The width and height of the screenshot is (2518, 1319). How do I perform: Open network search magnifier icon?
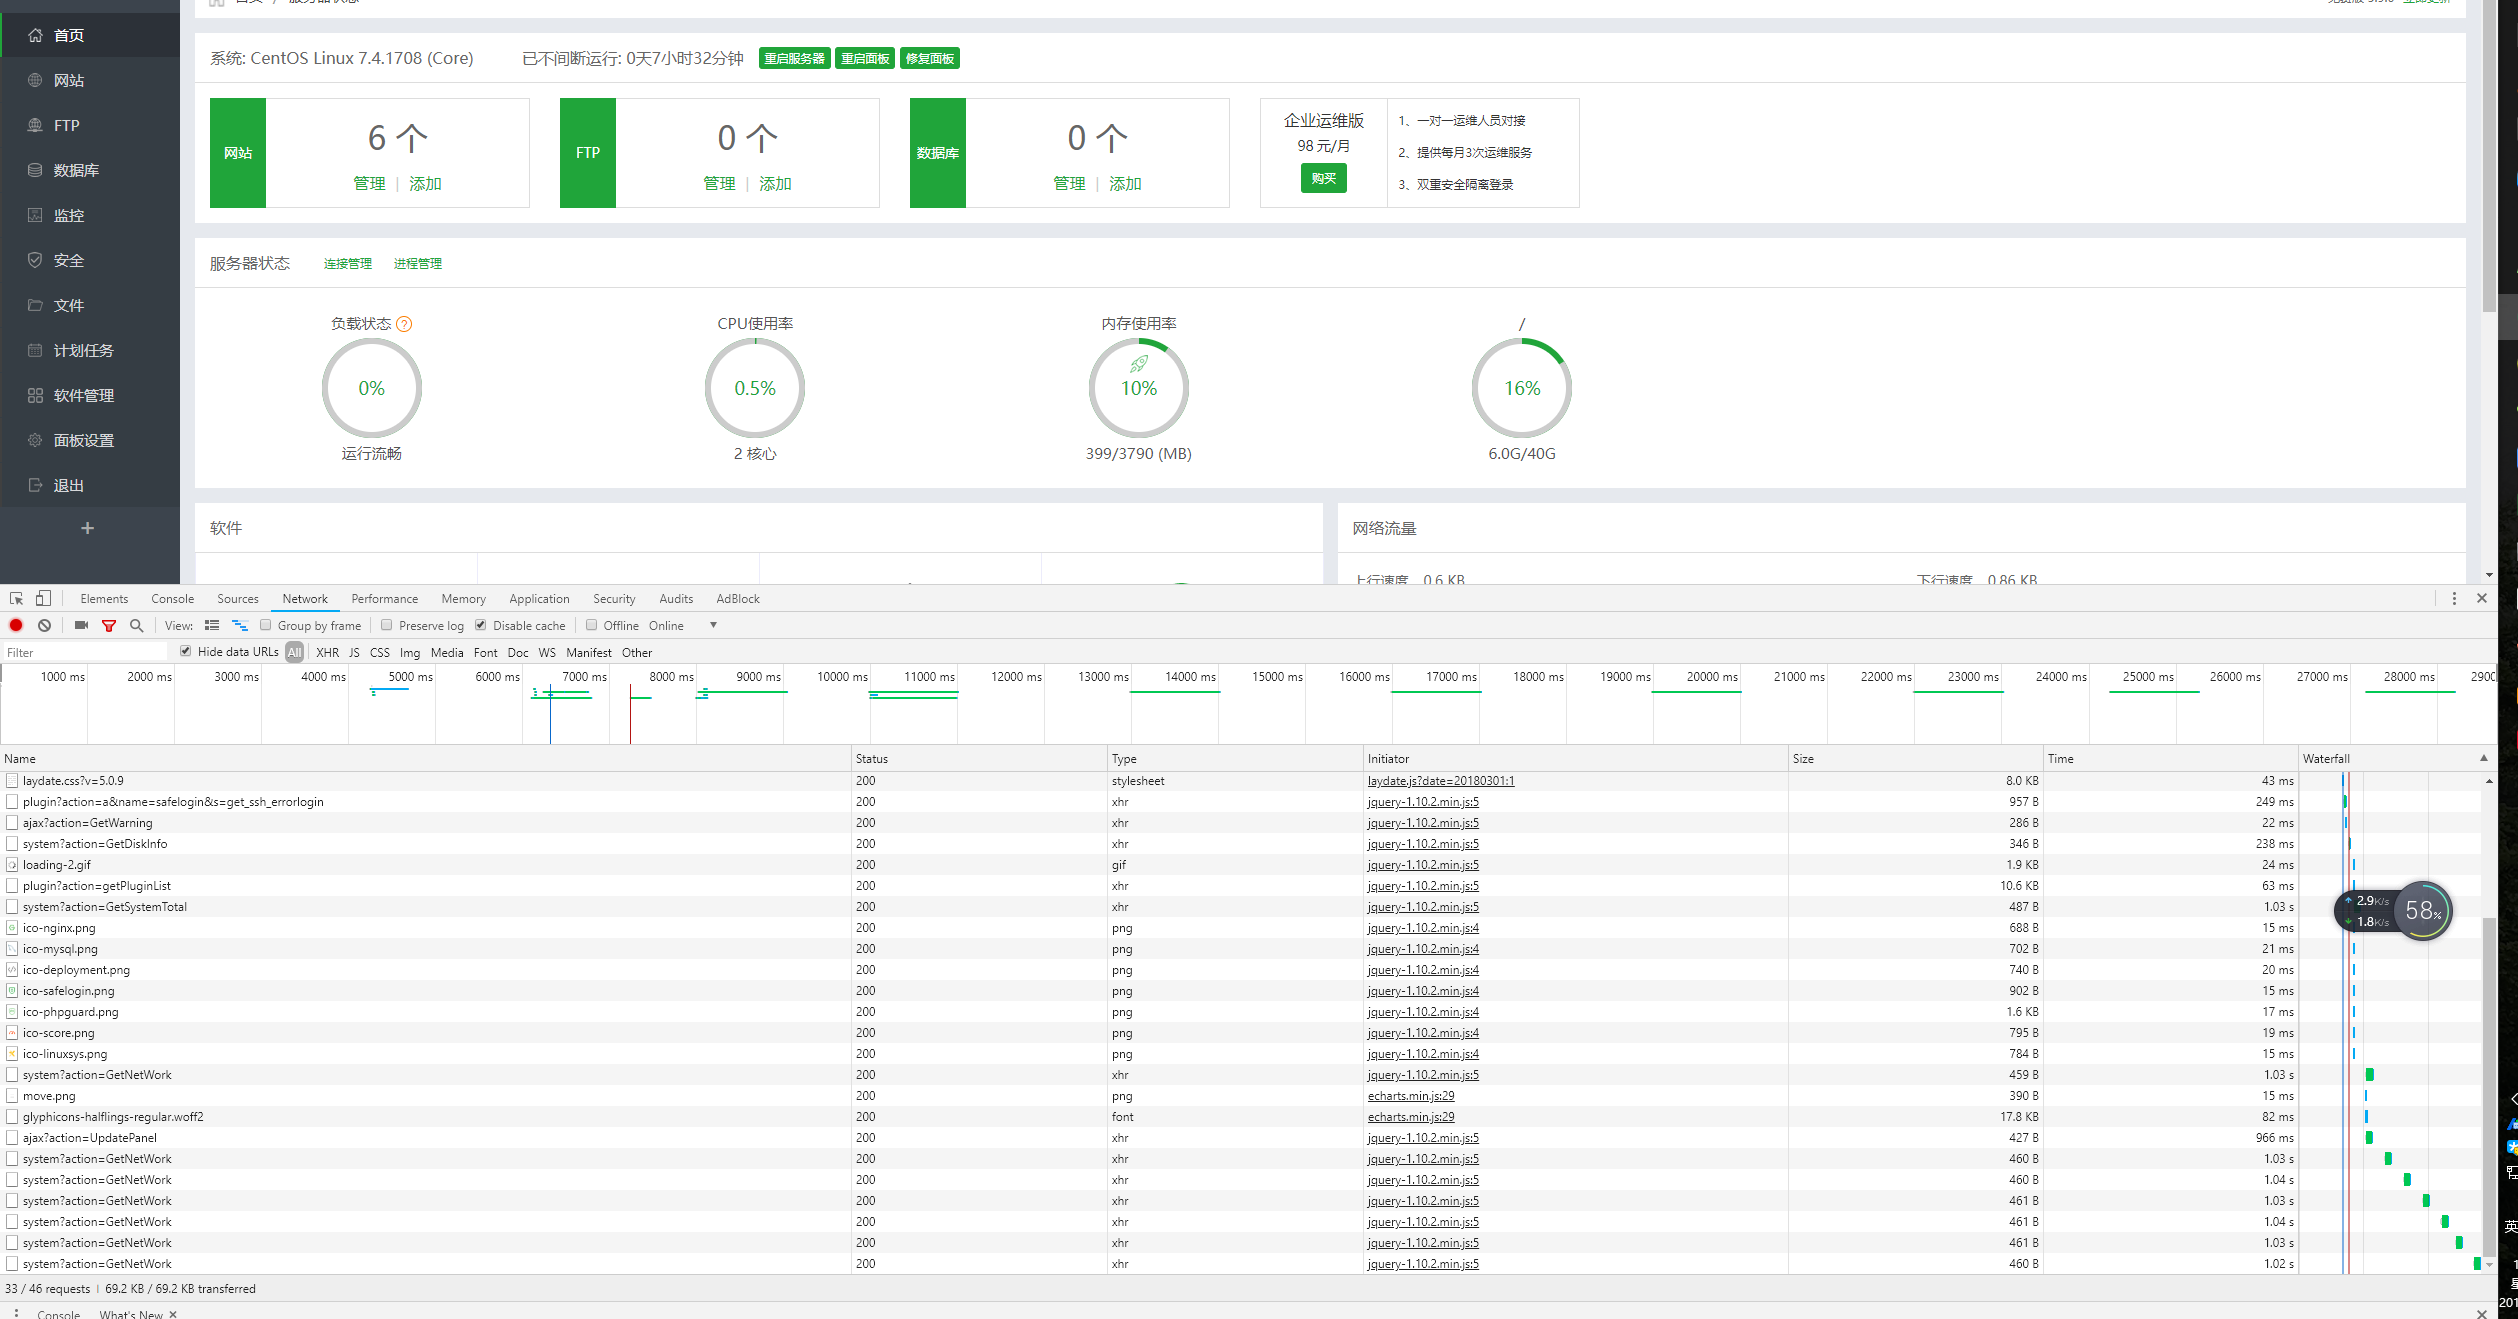(x=137, y=625)
